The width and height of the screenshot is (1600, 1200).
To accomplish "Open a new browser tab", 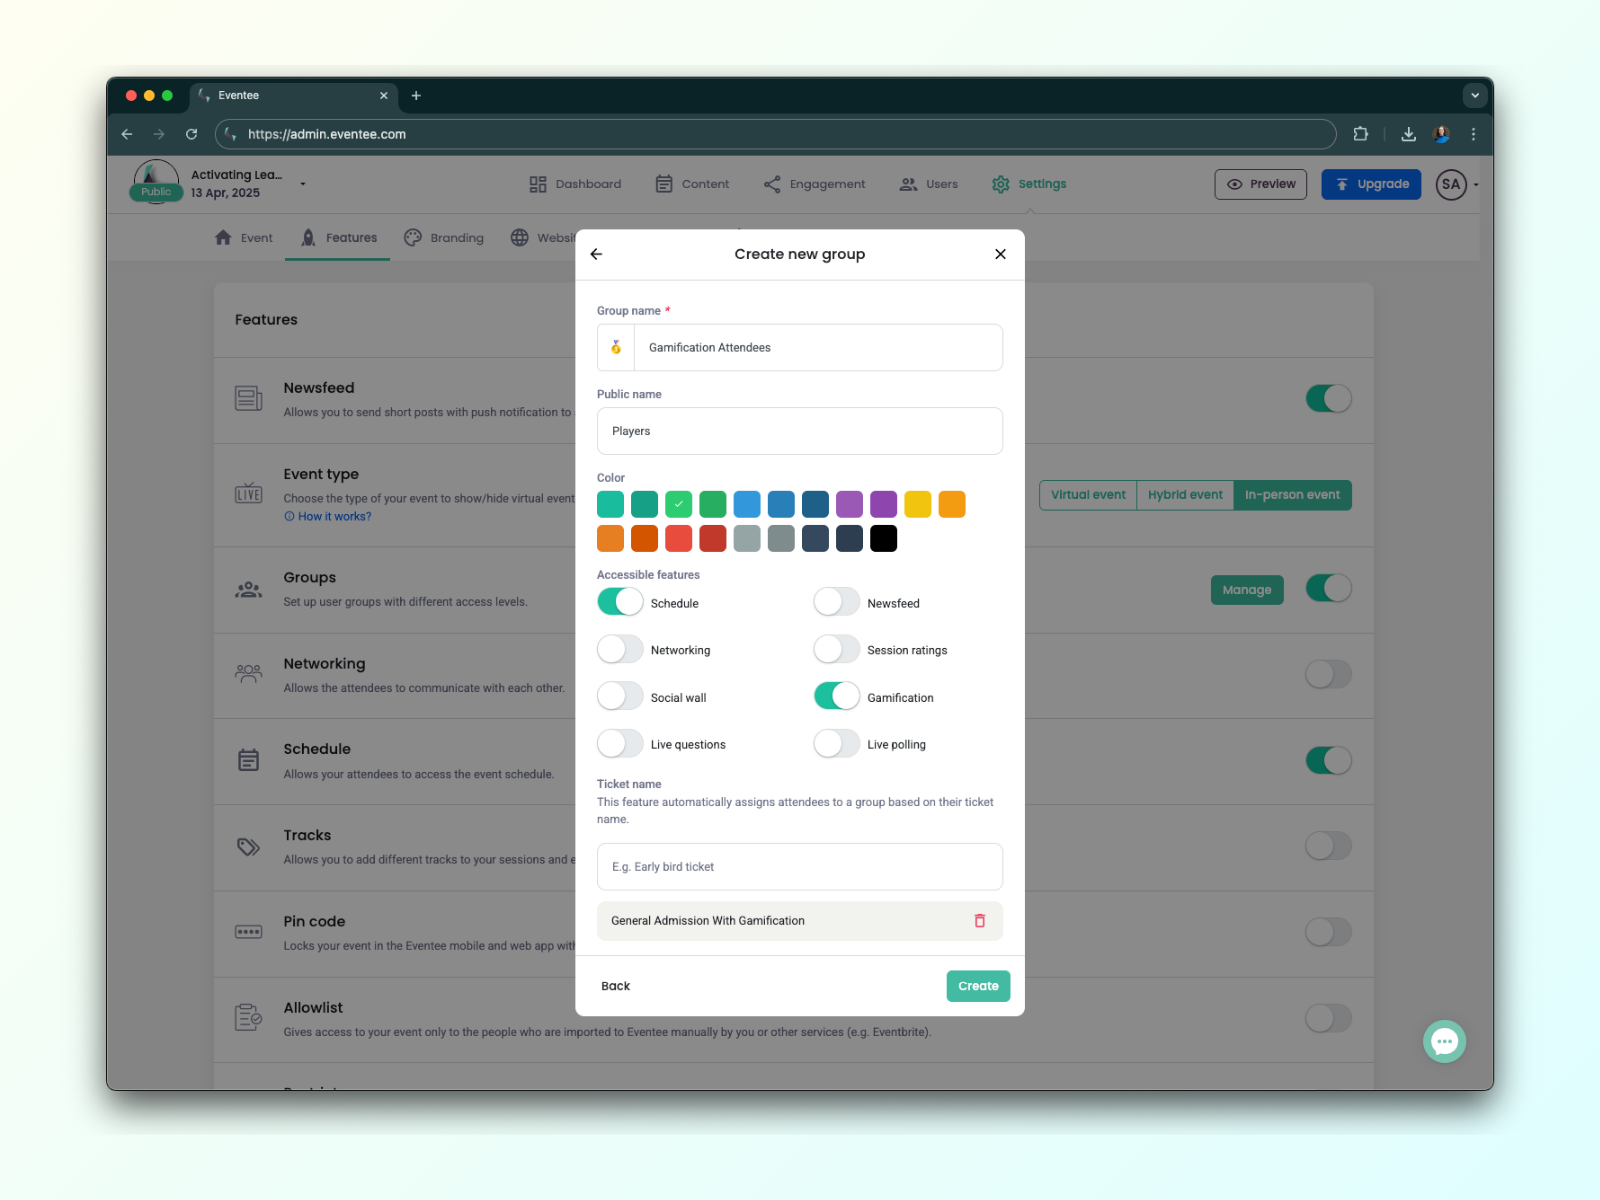I will (416, 96).
